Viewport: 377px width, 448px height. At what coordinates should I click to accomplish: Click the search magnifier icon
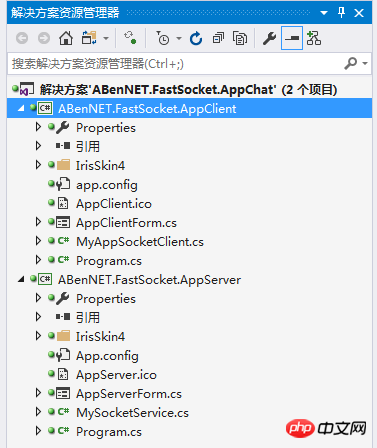point(350,63)
